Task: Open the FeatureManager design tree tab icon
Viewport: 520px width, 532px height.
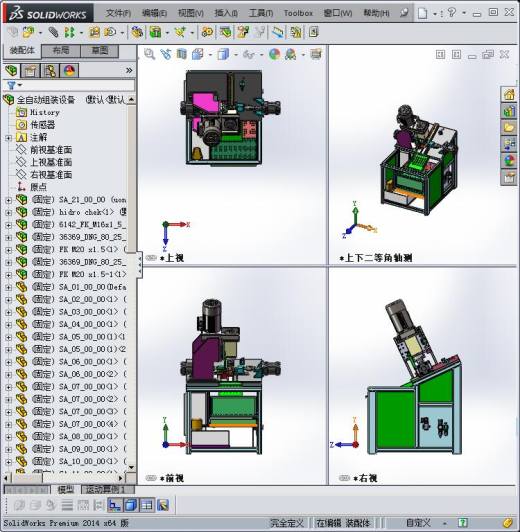Action: 11,71
